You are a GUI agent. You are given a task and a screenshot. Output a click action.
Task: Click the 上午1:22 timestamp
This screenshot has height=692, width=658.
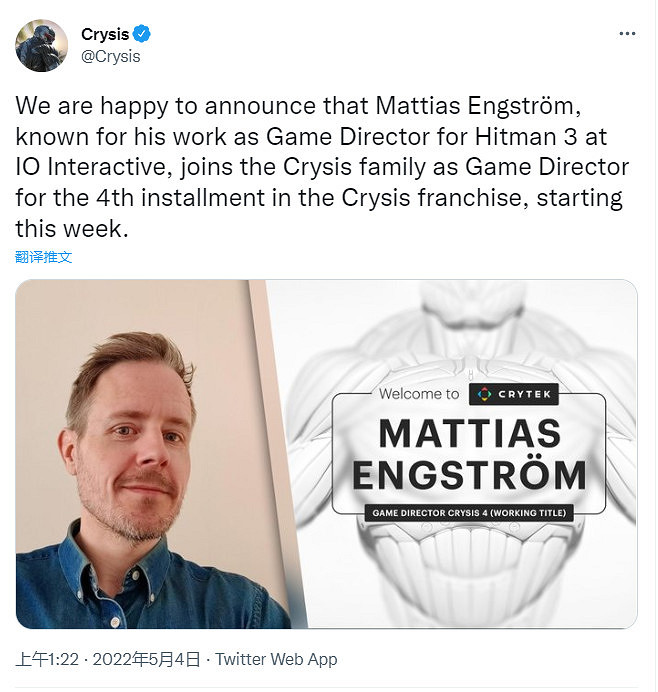(47, 659)
